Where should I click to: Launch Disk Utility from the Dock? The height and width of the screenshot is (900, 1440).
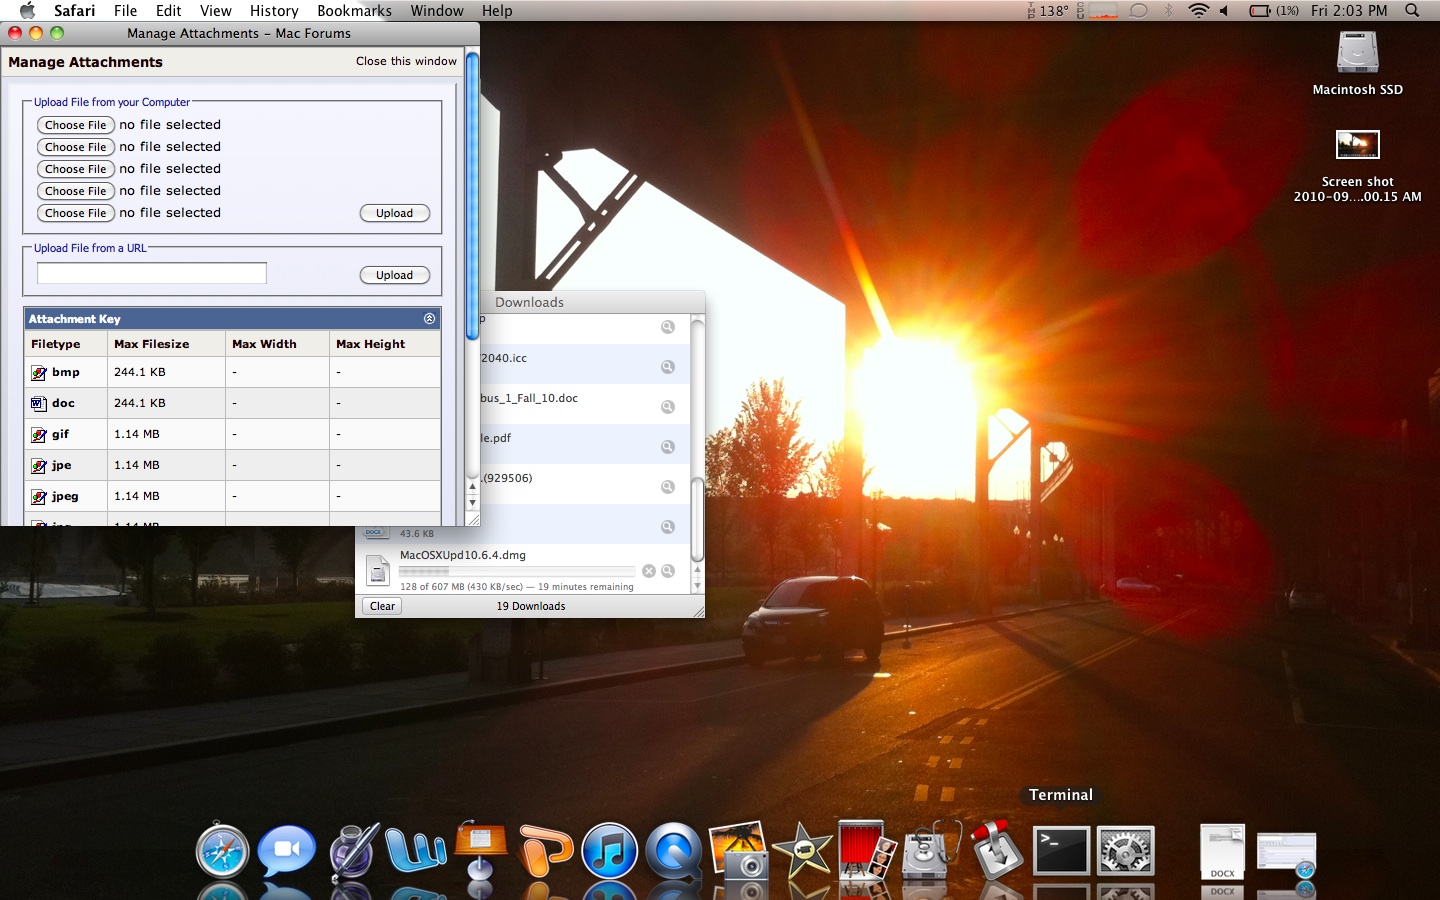click(932, 851)
